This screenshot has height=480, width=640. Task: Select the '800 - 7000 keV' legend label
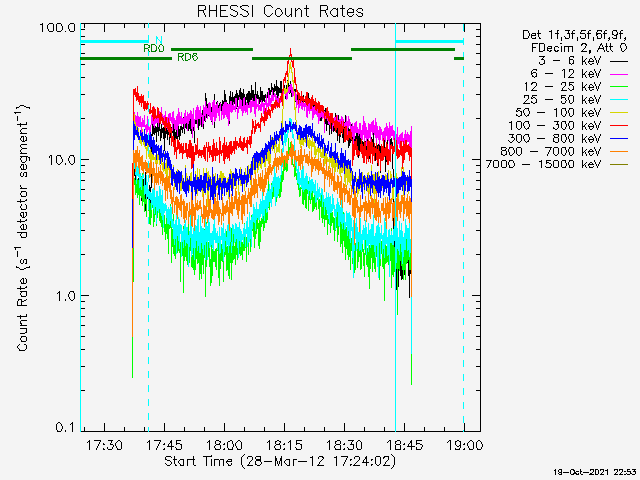[551, 151]
